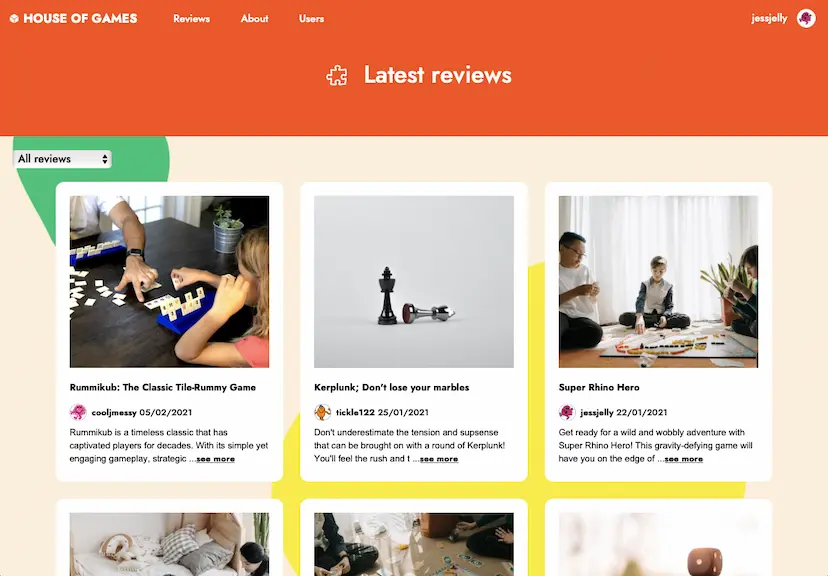Click the HOUSE OF GAMES site title
Viewport: 828px width, 576px height.
coord(80,18)
